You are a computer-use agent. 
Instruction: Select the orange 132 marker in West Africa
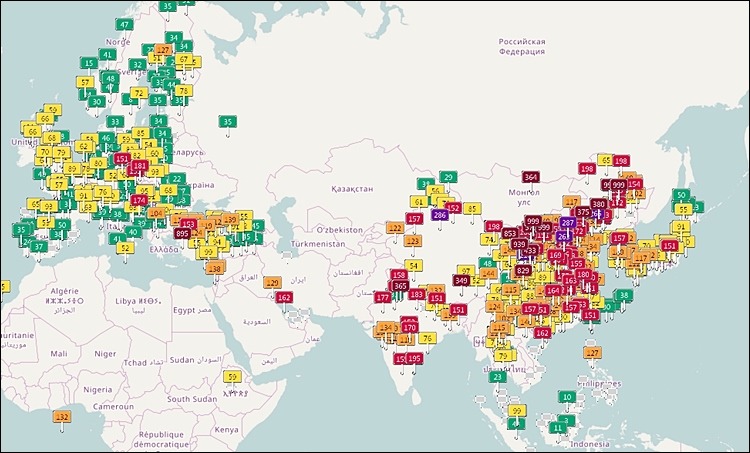(63, 416)
